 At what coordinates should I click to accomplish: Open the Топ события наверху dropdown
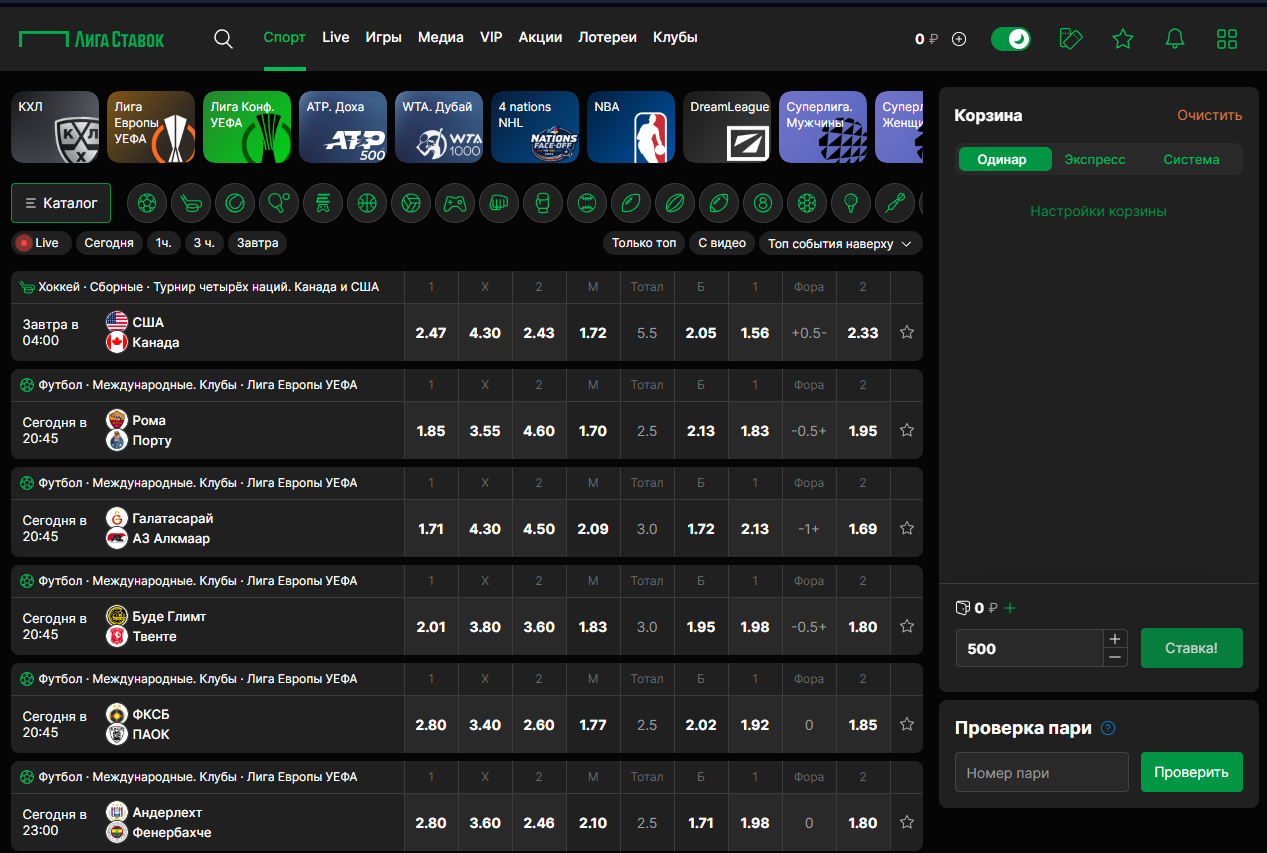coord(840,243)
